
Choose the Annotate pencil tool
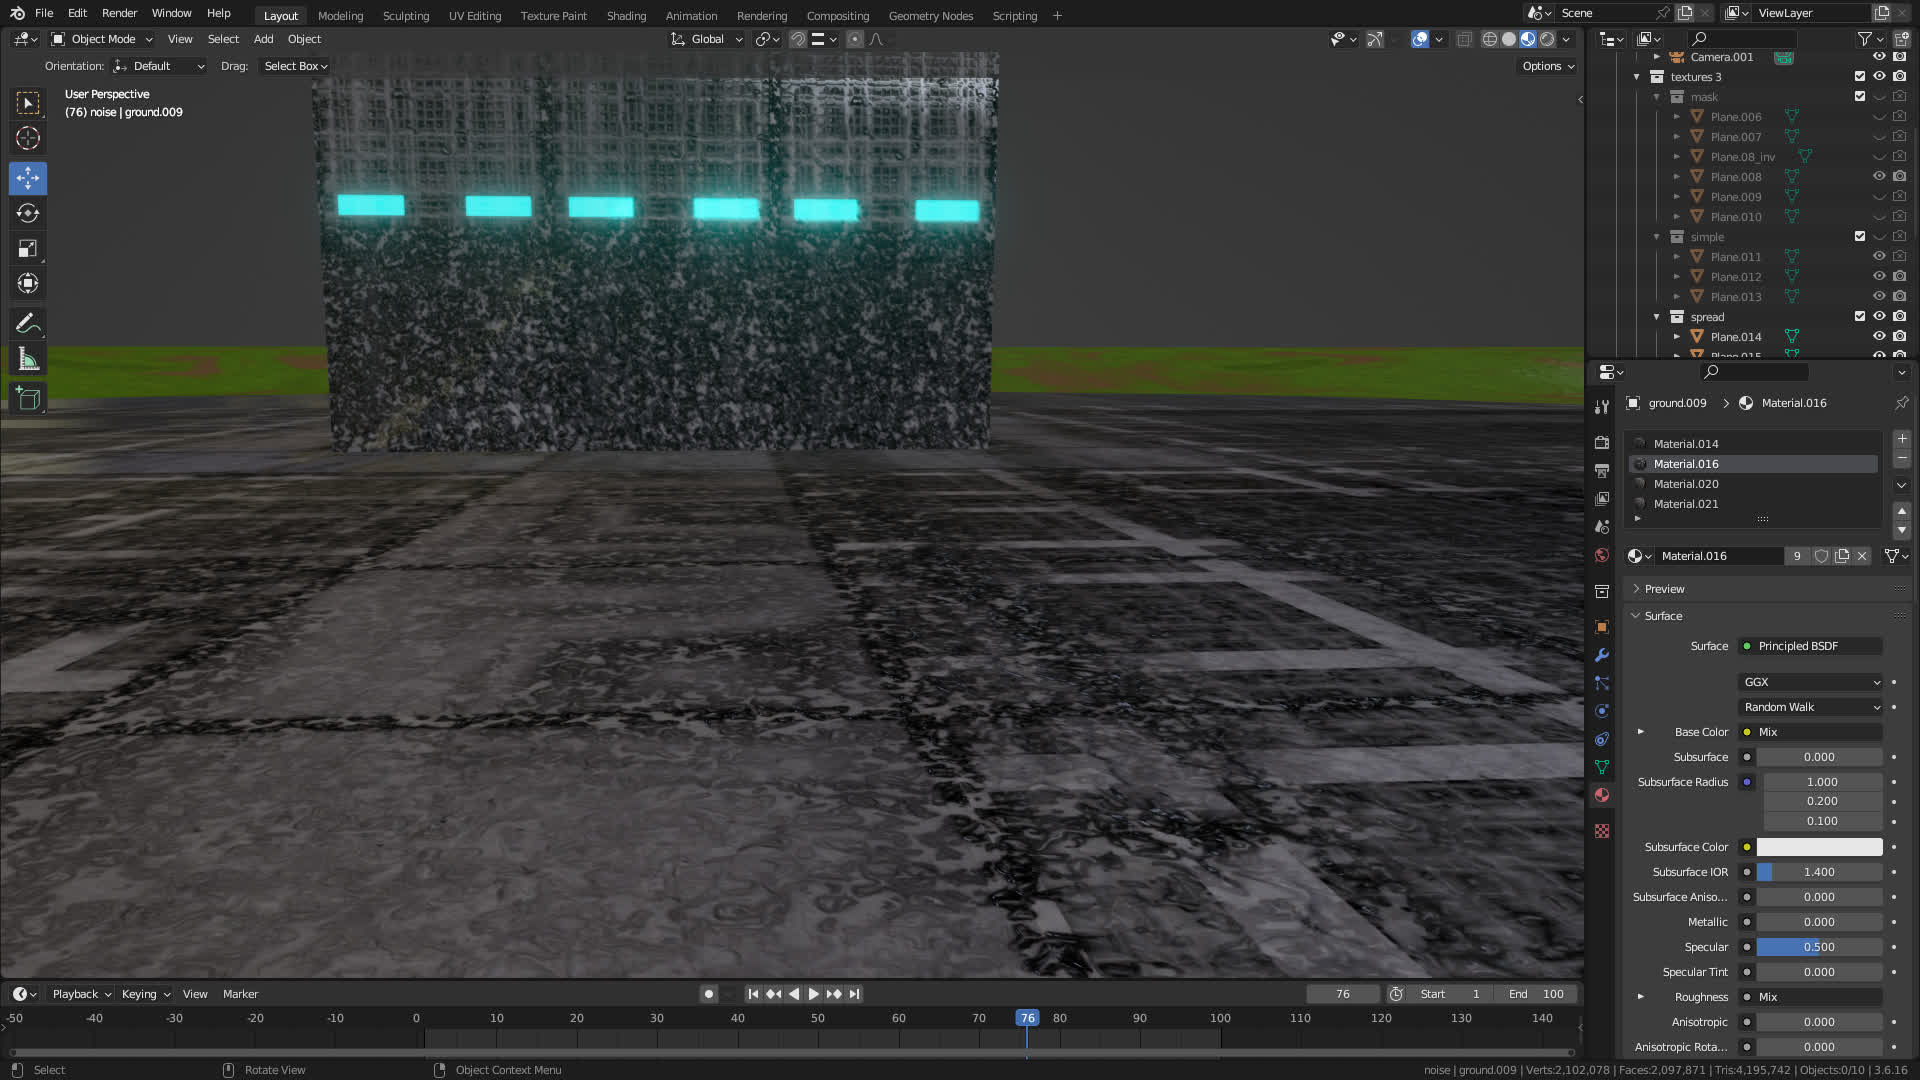28,323
